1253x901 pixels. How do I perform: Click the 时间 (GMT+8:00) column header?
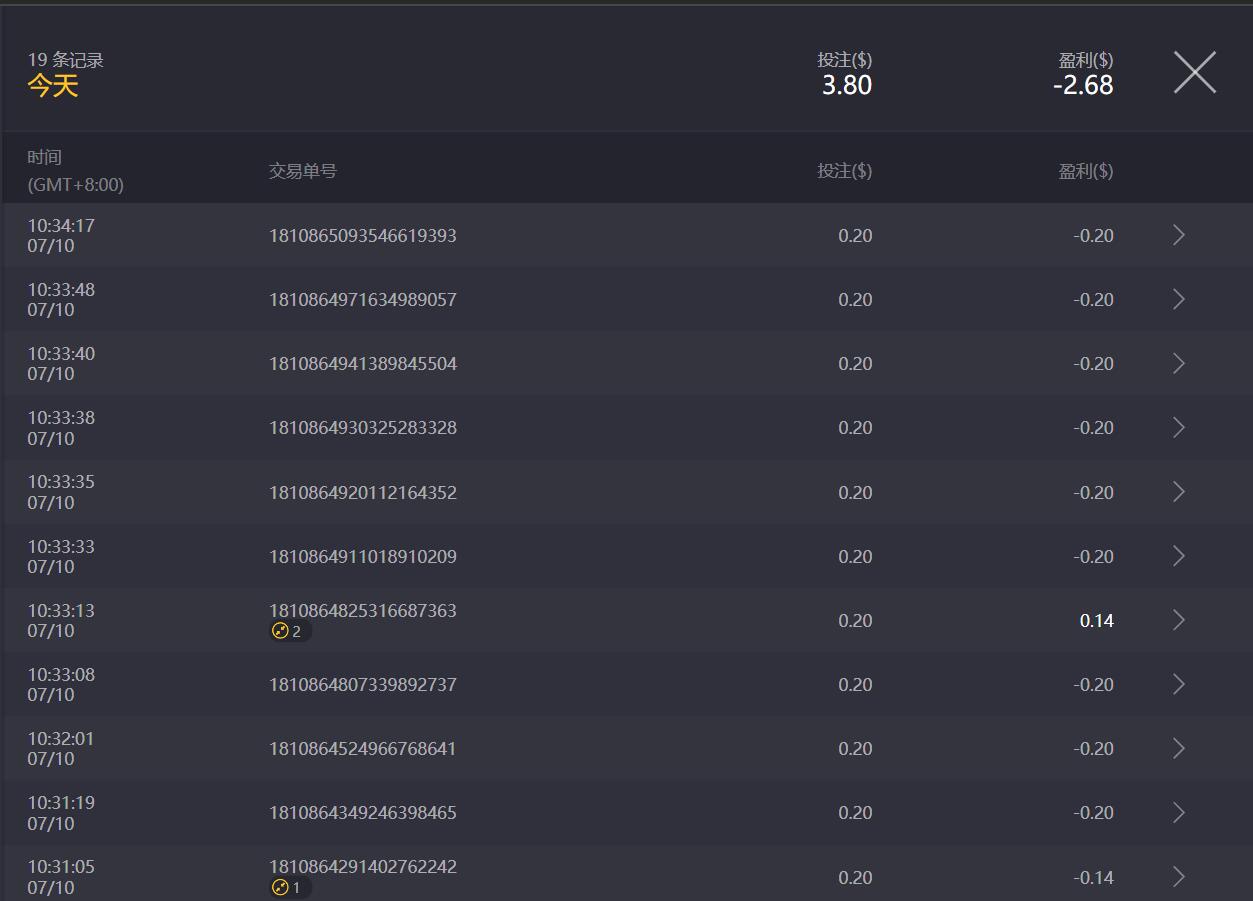click(x=75, y=171)
